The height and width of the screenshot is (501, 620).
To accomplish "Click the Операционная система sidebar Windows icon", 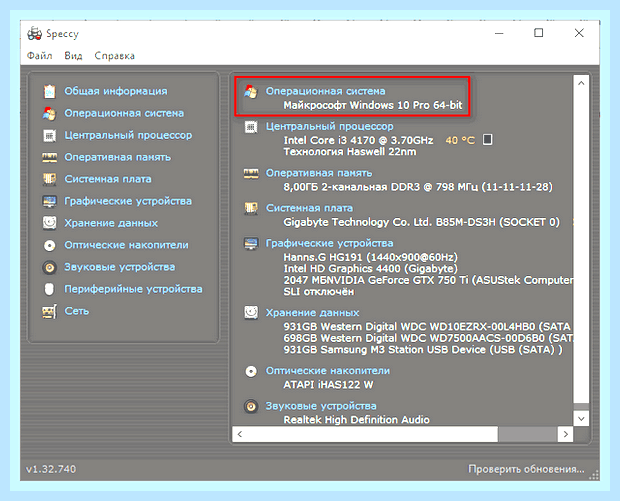I will click(x=49, y=113).
